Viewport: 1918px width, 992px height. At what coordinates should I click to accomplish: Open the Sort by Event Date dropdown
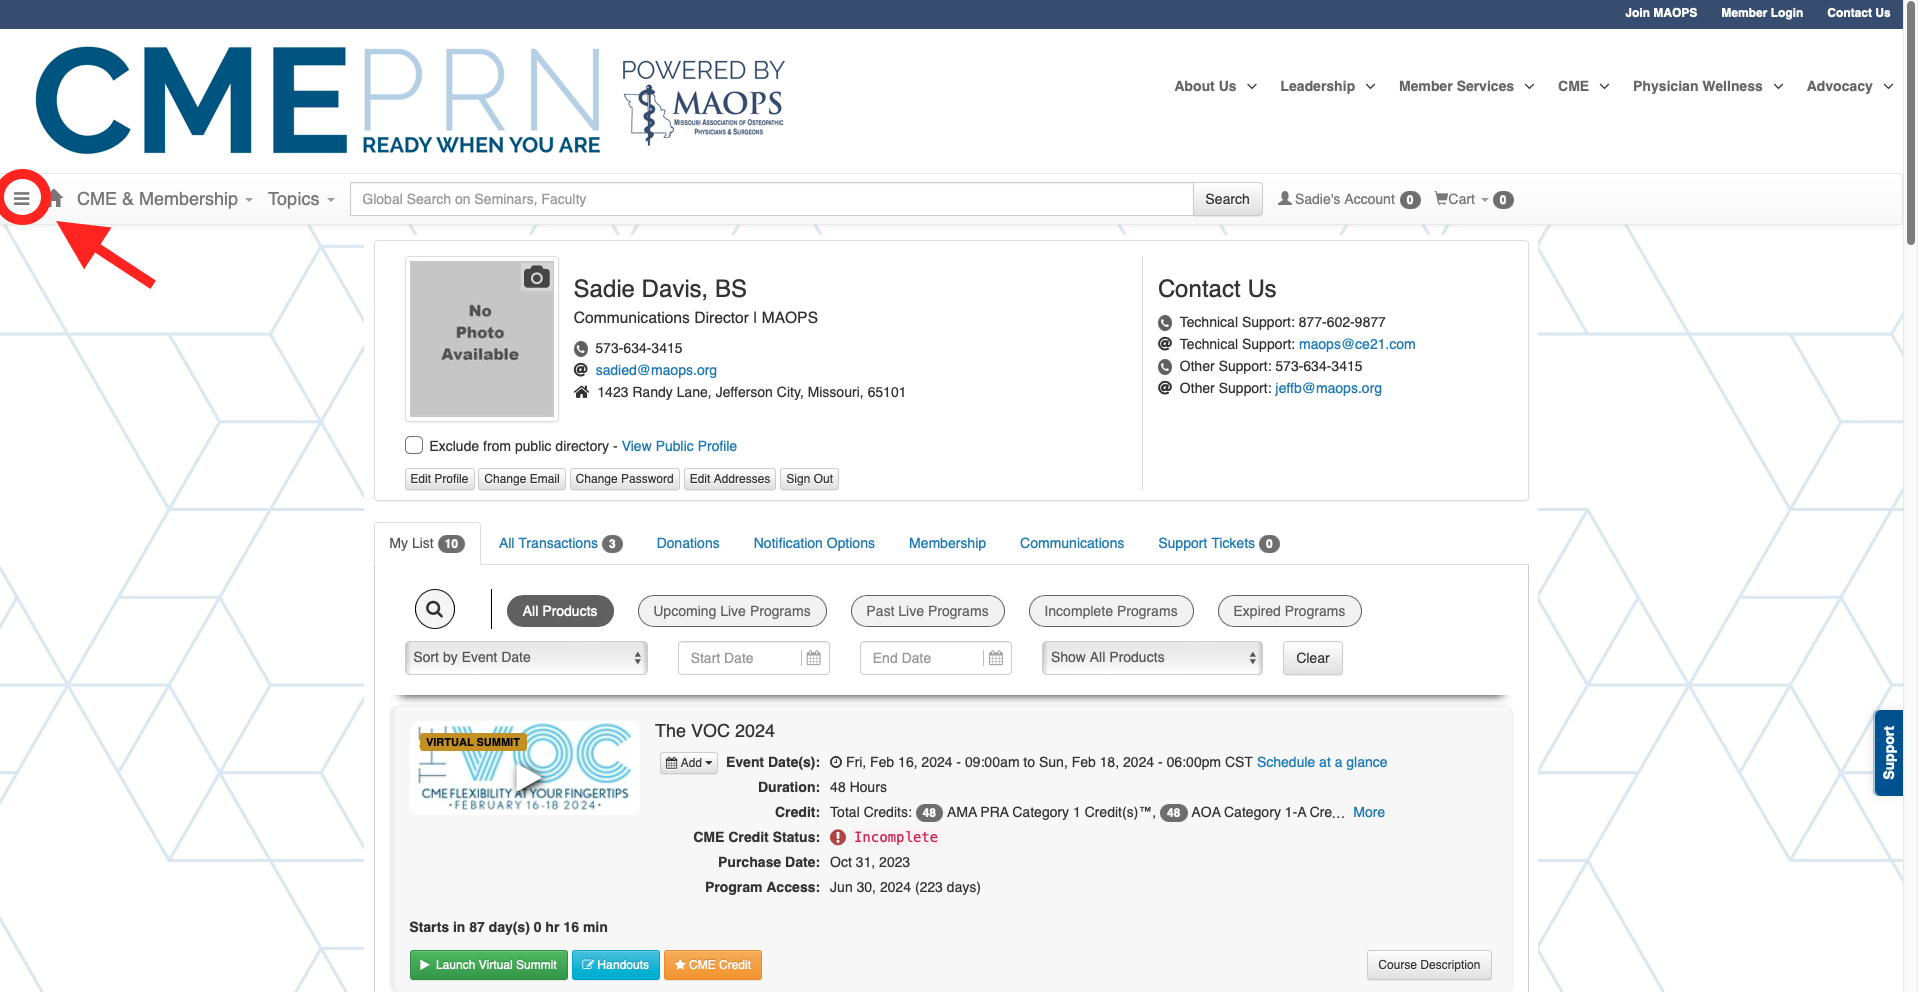pyautogui.click(x=526, y=657)
